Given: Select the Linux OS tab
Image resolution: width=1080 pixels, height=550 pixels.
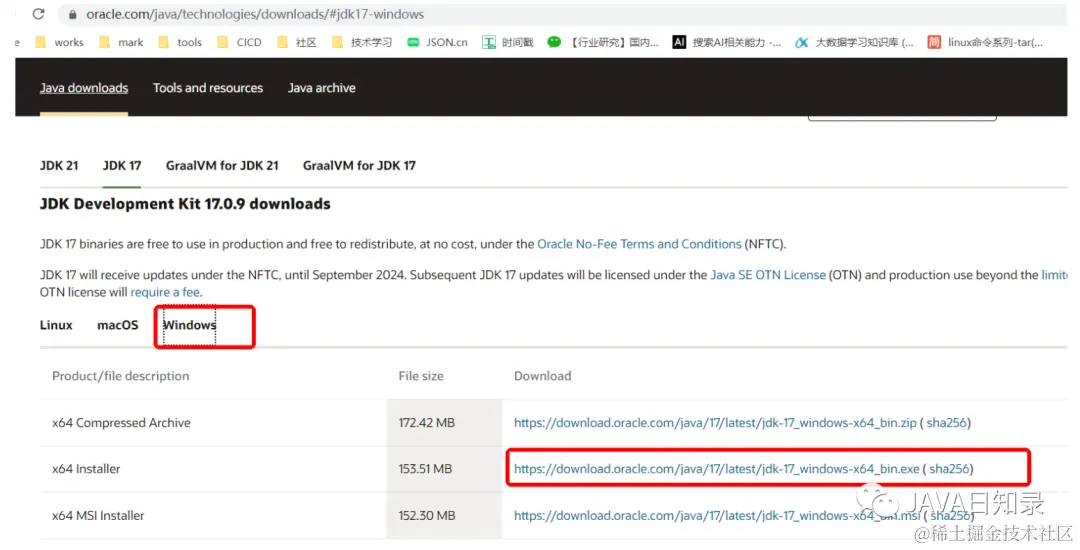Looking at the screenshot, I should tap(56, 325).
